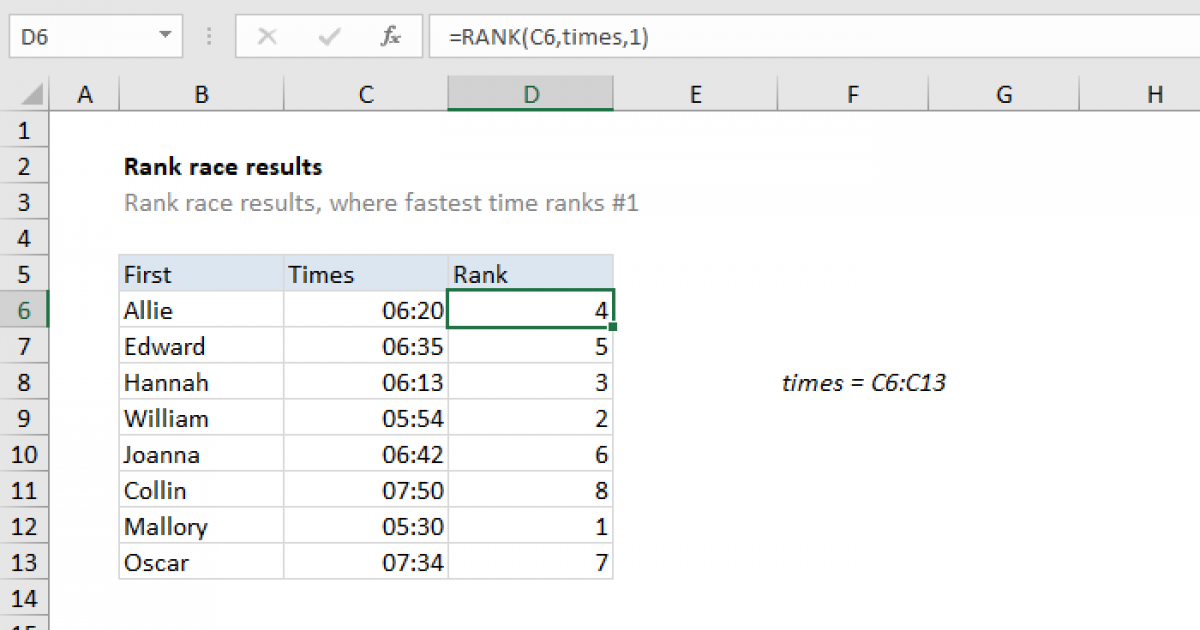Select Collin's rank cell showing 8
Viewport: 1200px width, 630px height.
tap(531, 491)
